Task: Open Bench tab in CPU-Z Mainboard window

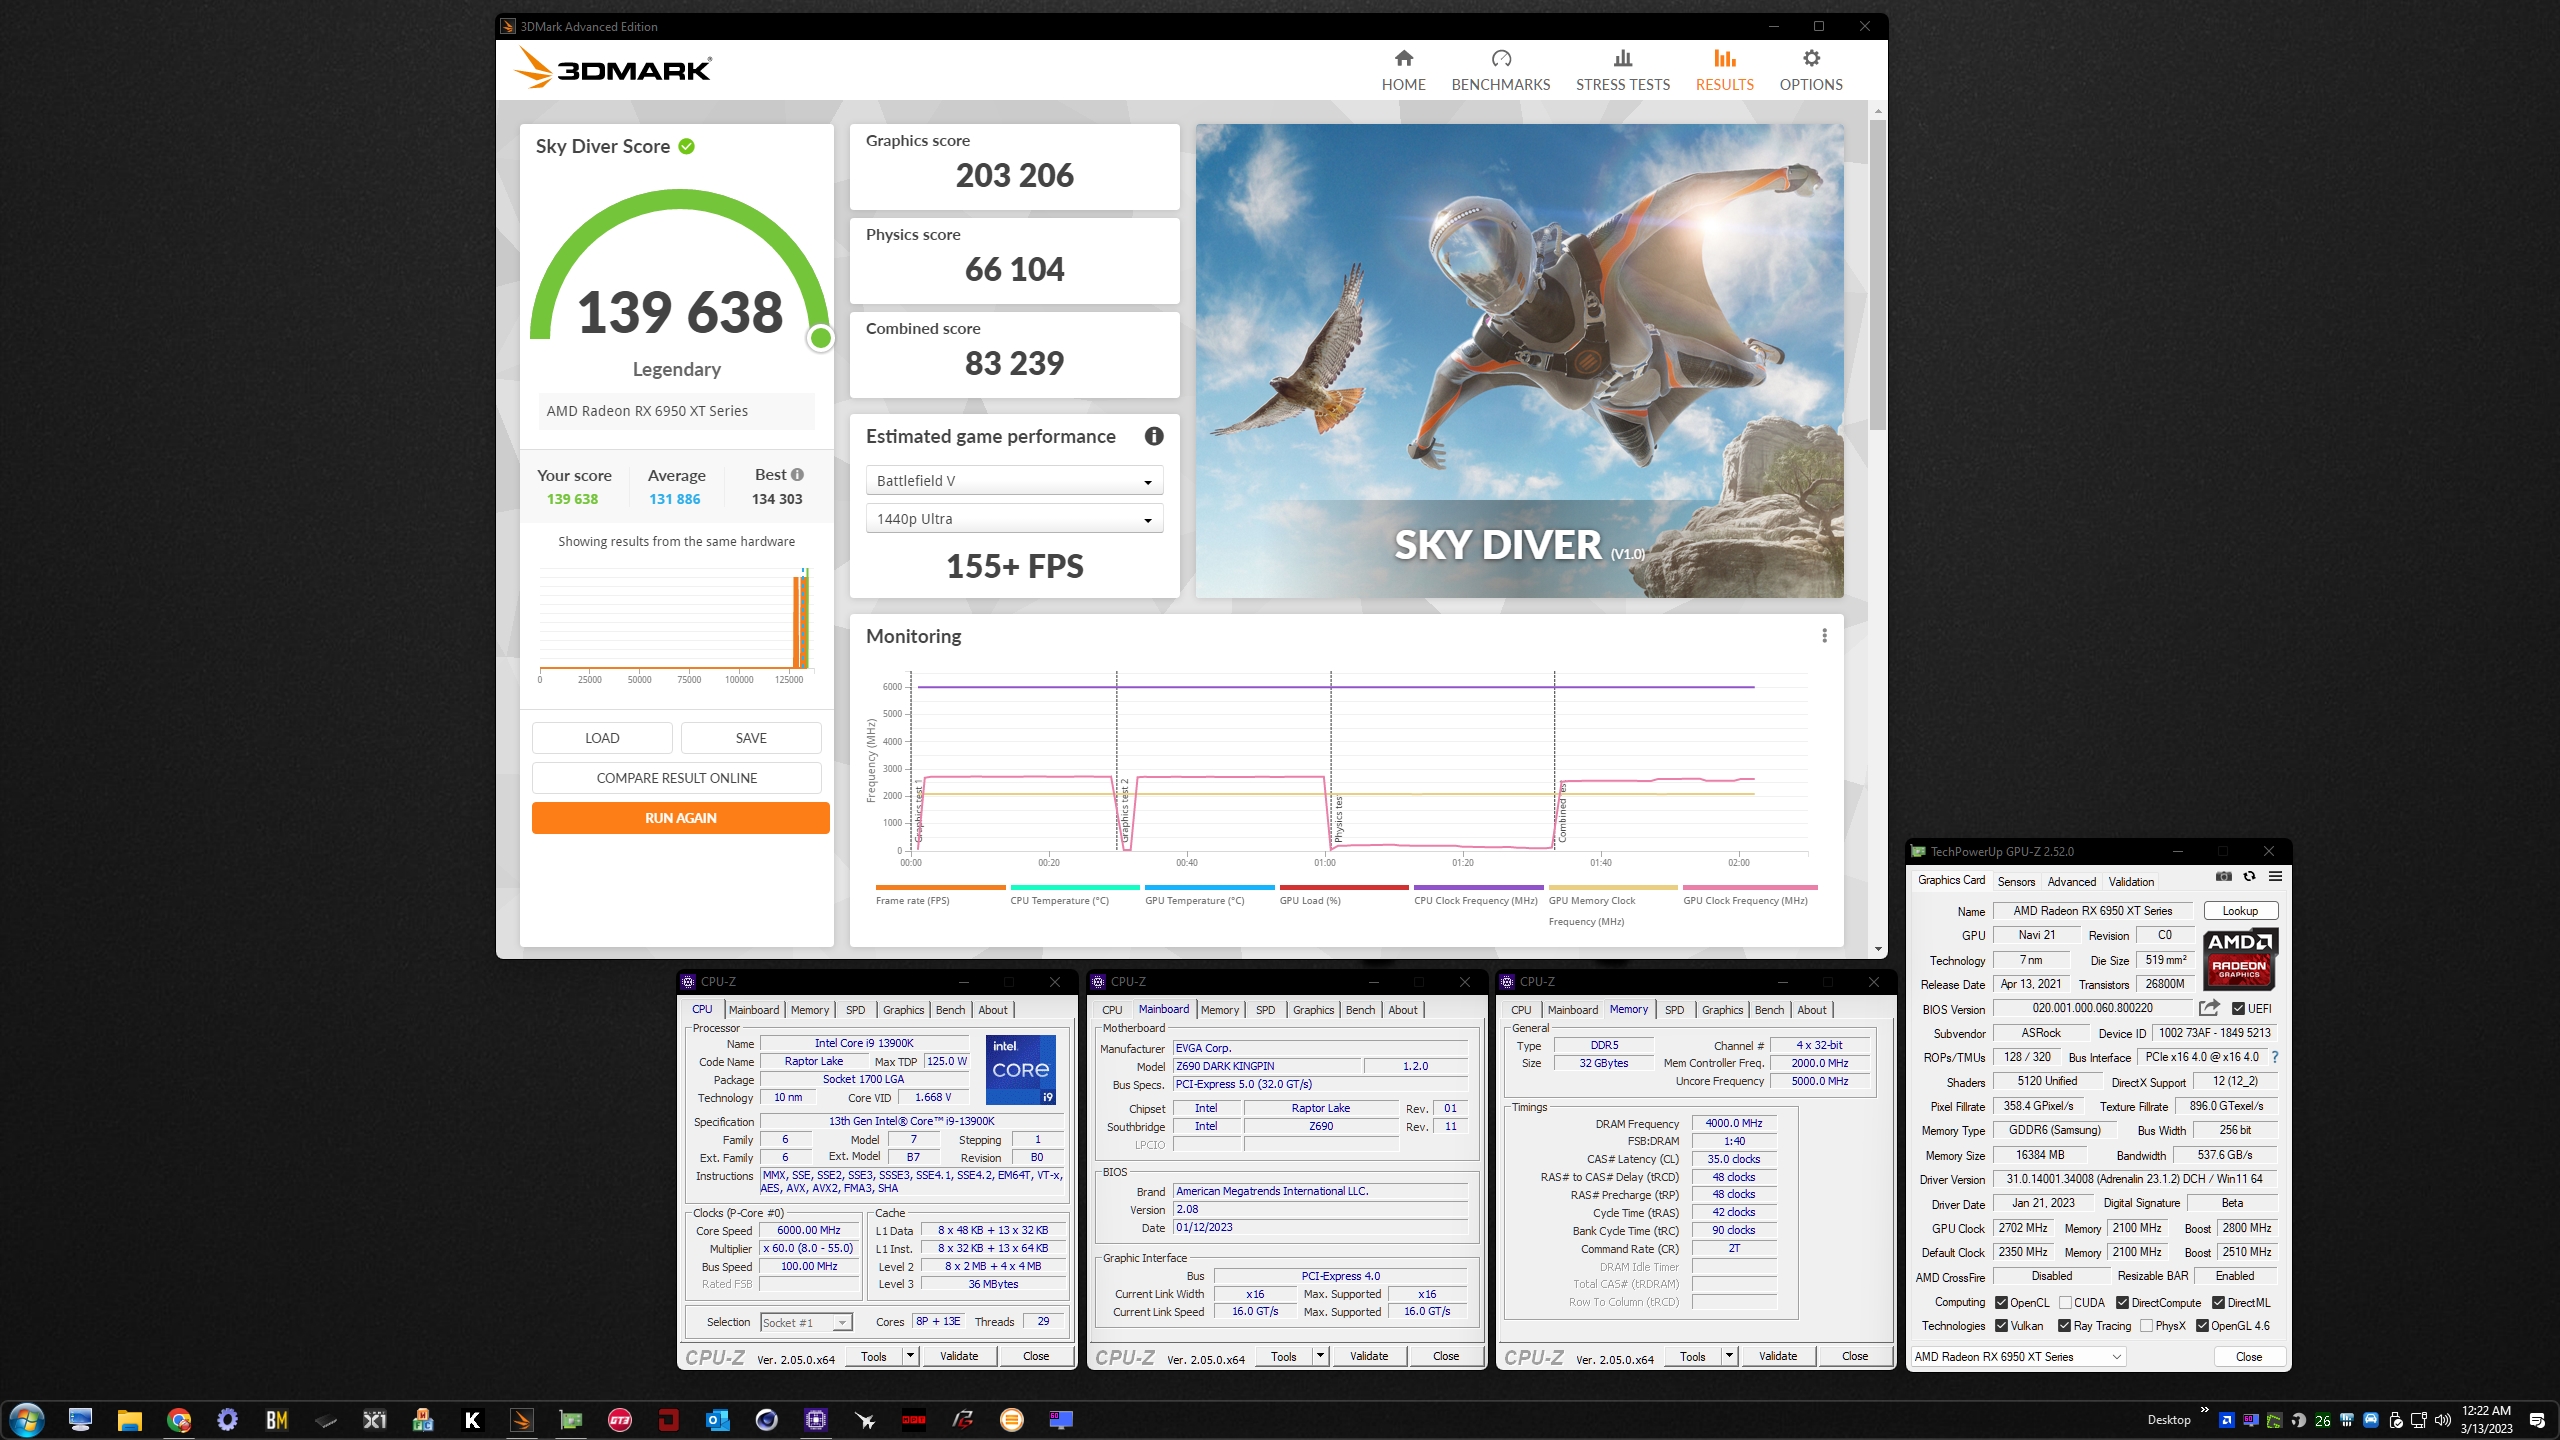Action: 1360,1010
